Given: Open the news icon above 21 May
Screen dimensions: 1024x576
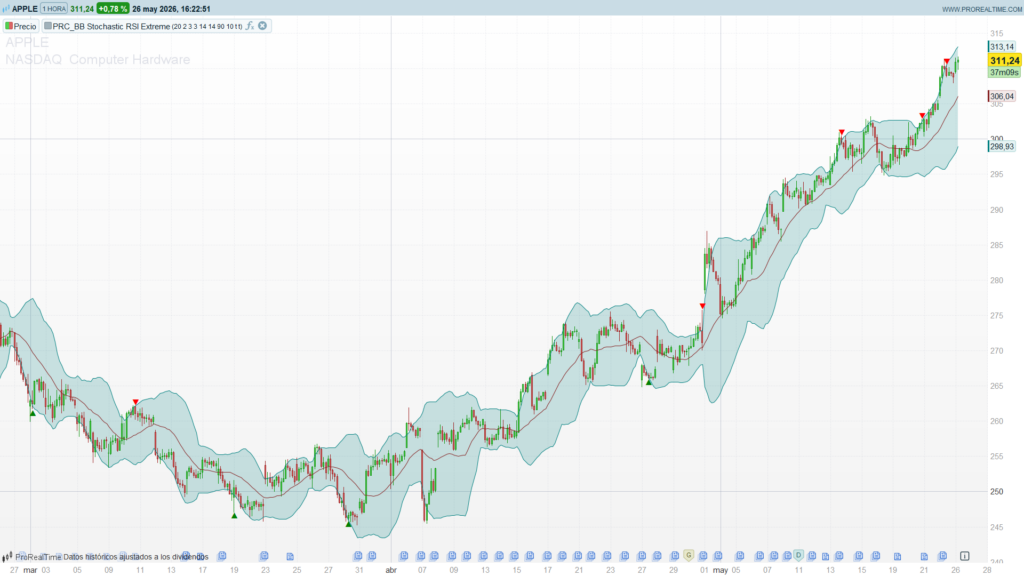Looking at the screenshot, I should 924,556.
